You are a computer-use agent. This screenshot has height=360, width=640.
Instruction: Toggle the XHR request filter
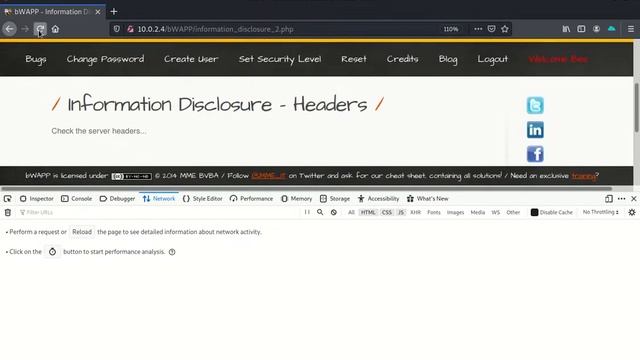point(416,212)
